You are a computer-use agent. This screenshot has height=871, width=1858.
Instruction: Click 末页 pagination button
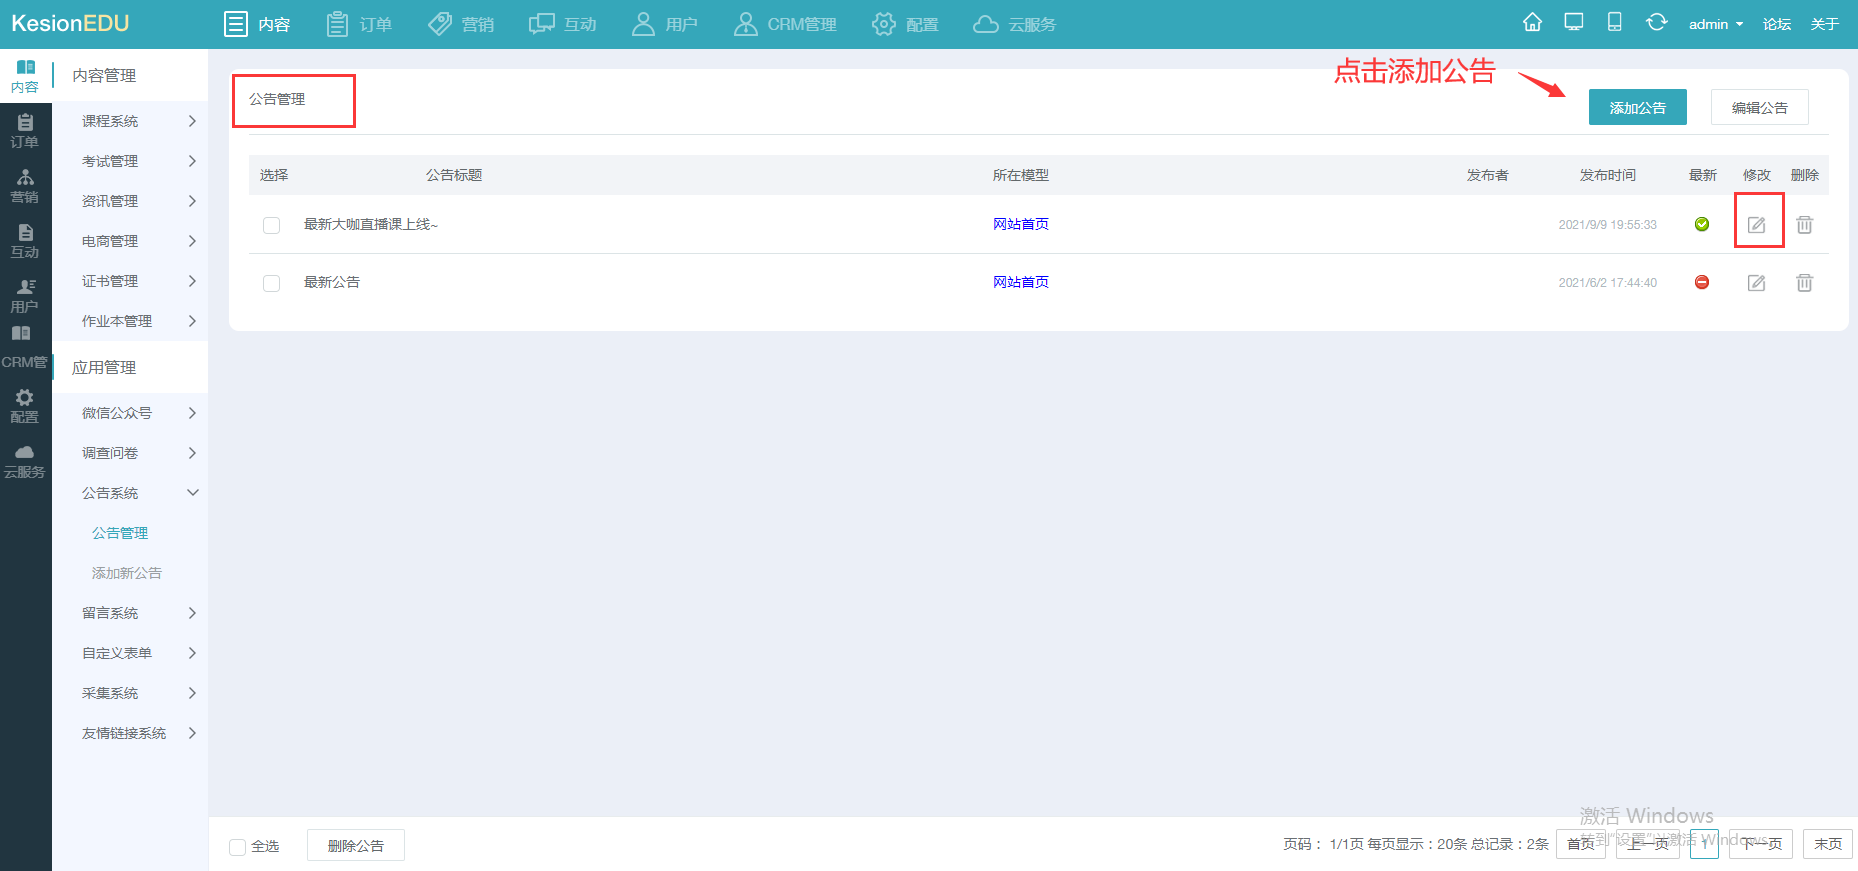(x=1828, y=844)
